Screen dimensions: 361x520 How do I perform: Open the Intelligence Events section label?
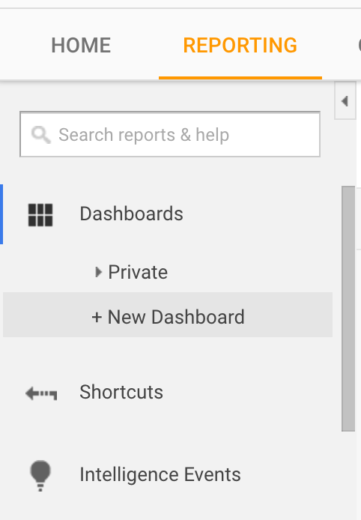click(160, 474)
